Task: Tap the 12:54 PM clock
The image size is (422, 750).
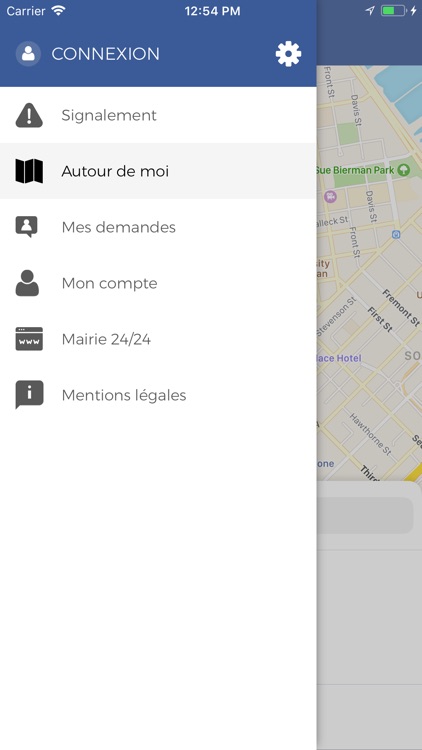Action: (x=212, y=11)
